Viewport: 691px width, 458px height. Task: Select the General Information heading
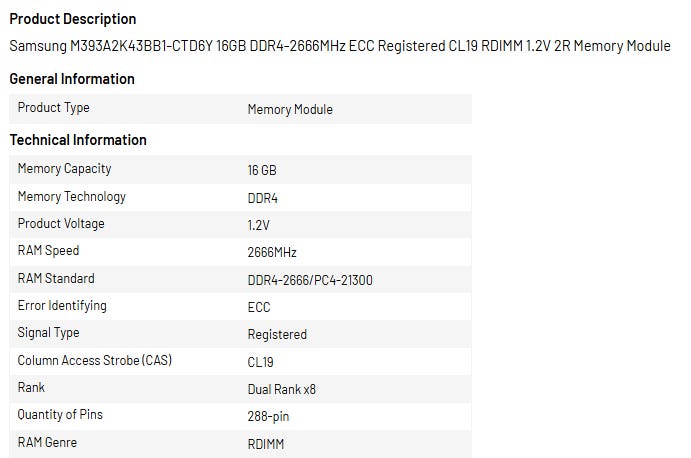click(x=72, y=79)
